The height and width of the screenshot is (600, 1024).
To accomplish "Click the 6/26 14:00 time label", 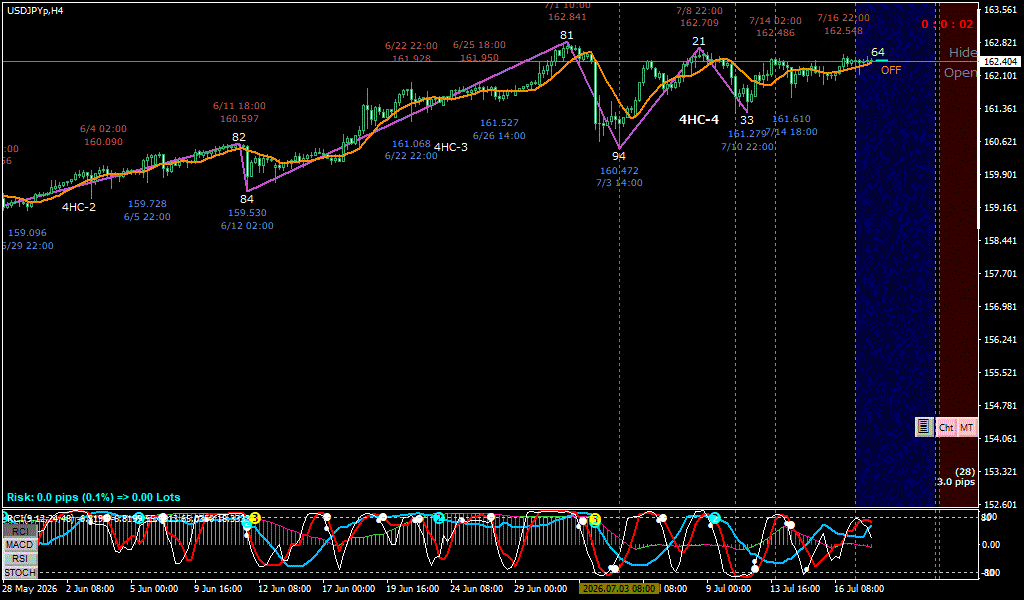I will (499, 136).
